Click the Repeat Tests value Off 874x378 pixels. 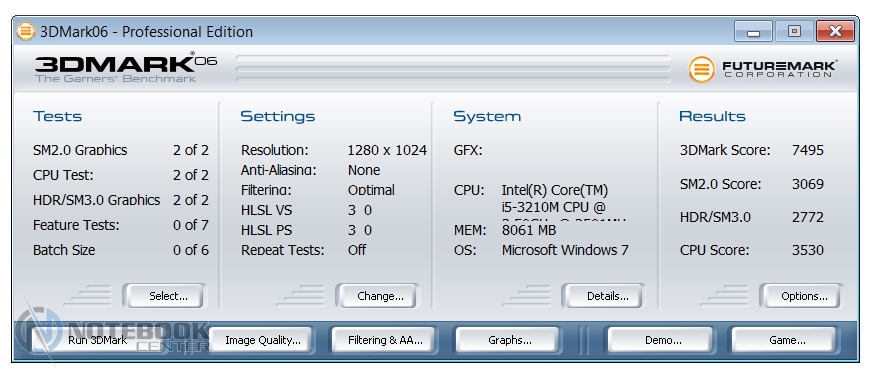(357, 250)
